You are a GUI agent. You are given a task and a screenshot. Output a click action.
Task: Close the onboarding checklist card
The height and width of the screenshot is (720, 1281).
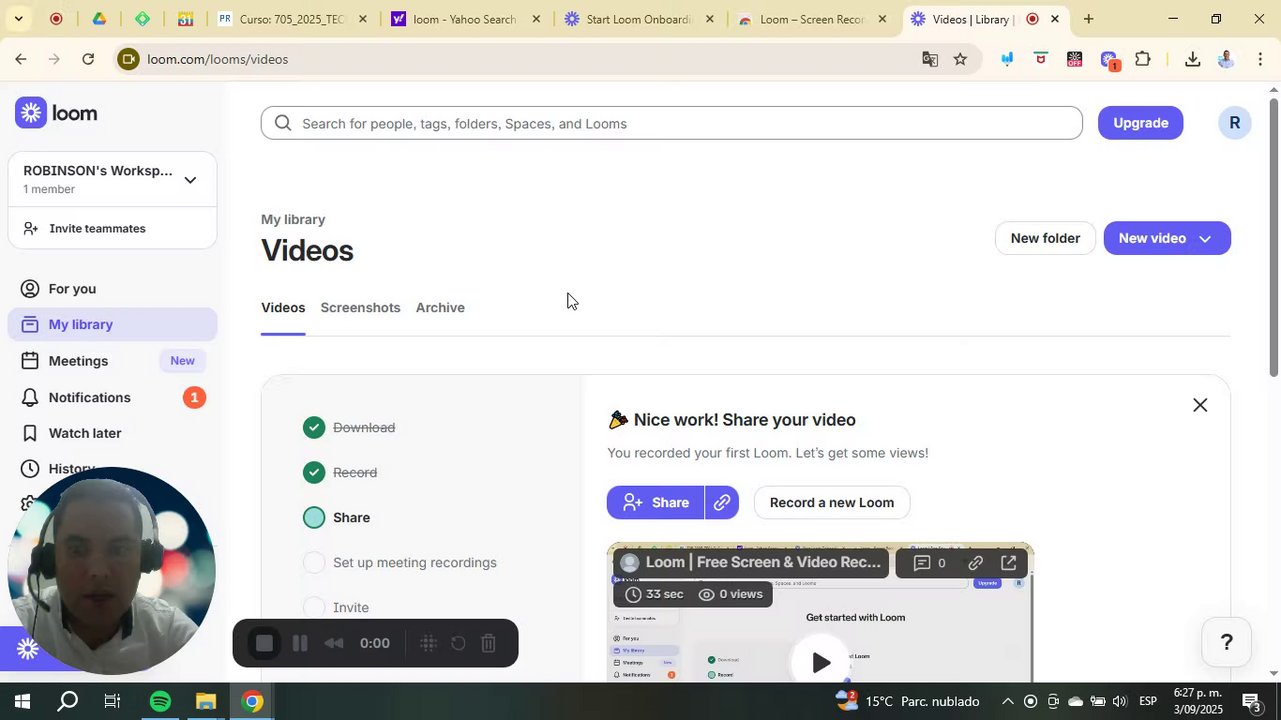1200,405
